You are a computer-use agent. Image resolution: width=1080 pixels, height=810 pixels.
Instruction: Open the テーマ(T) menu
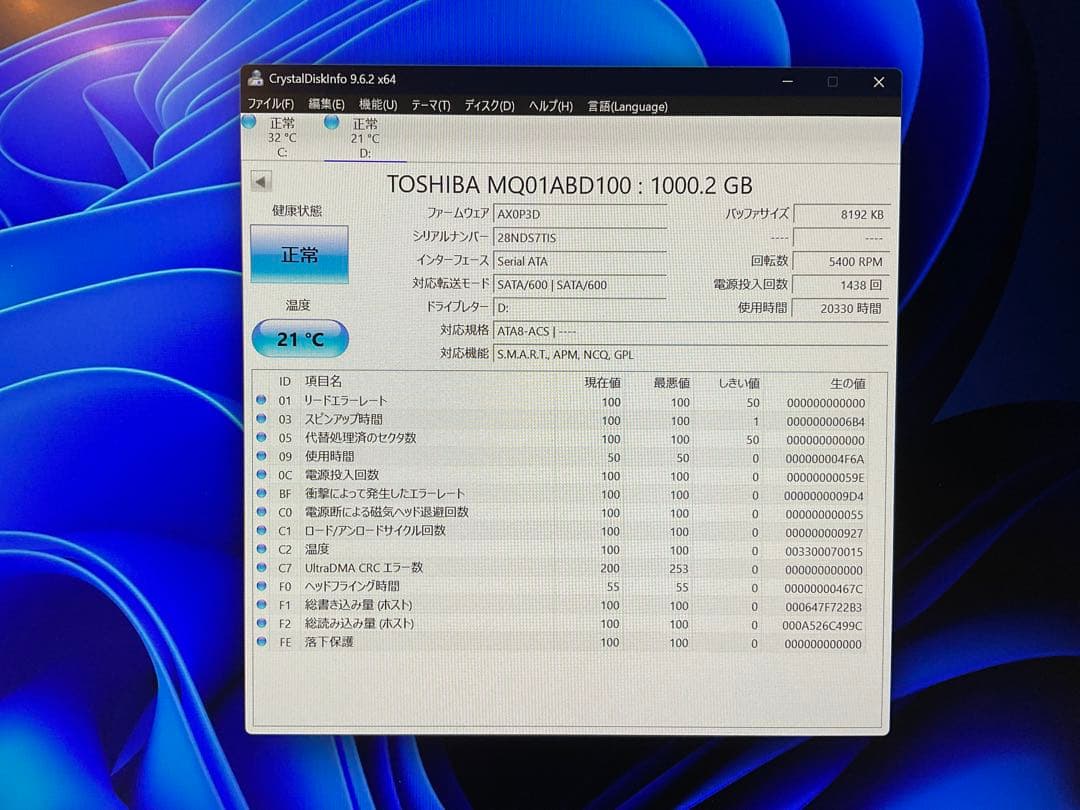tap(428, 105)
